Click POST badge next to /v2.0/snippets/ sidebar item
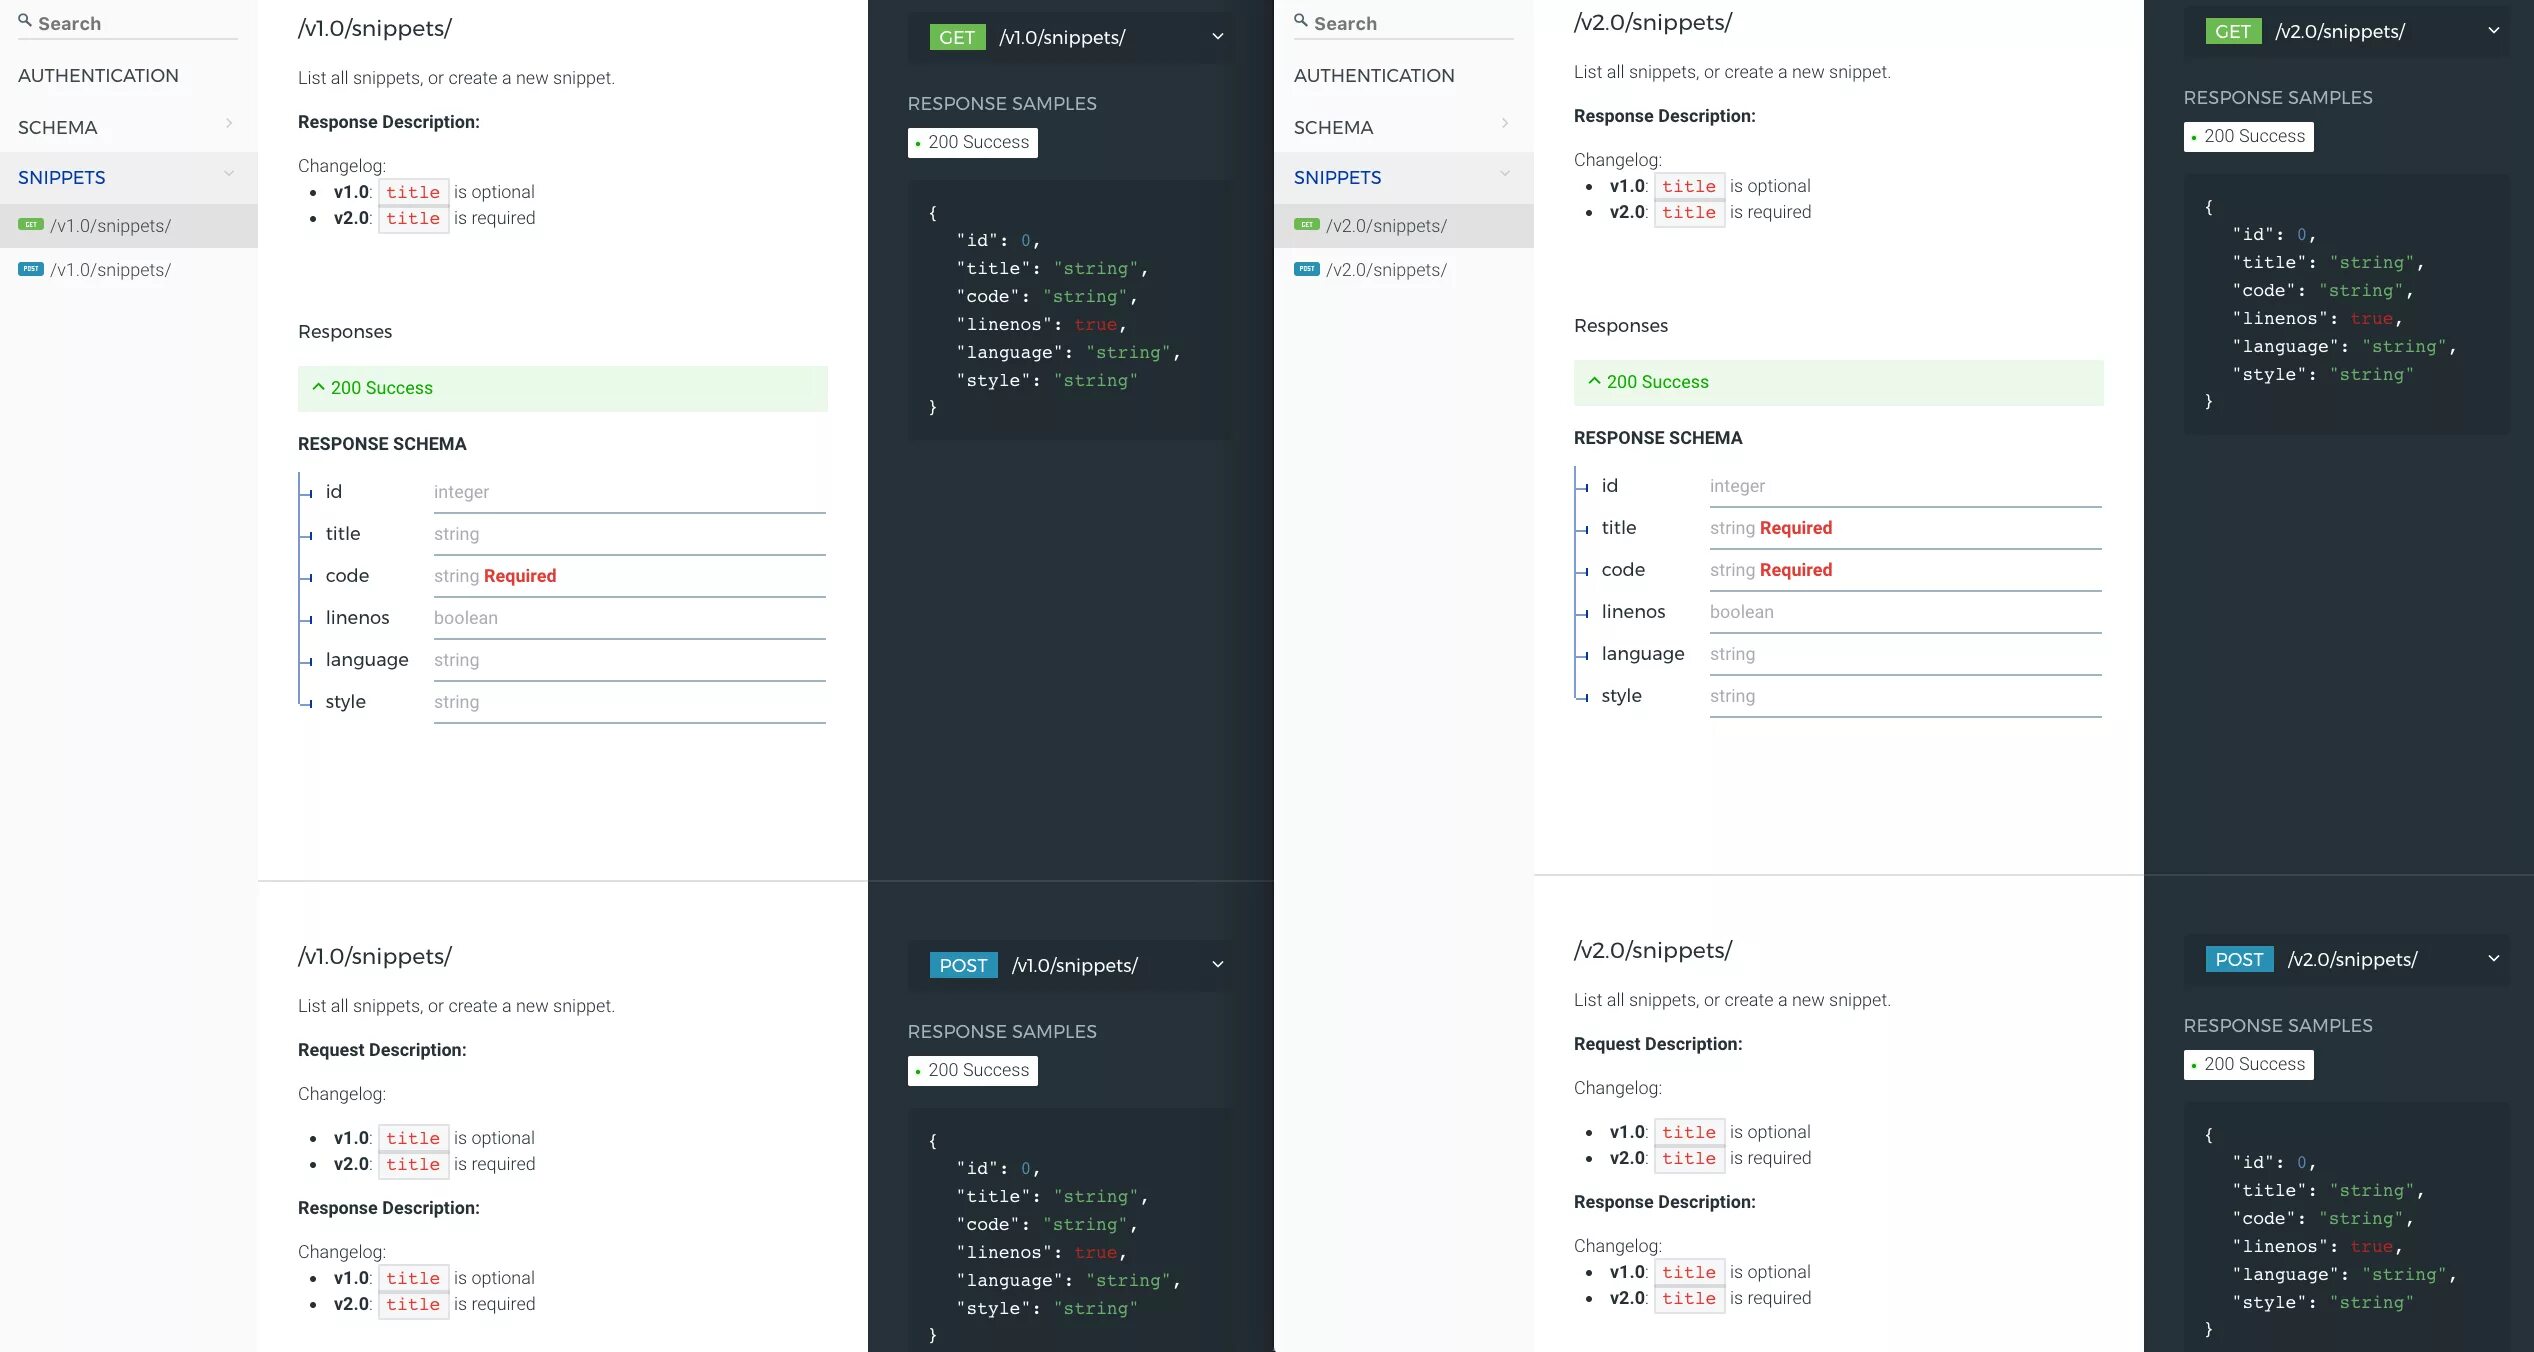Viewport: 2534px width, 1352px height. point(1307,269)
